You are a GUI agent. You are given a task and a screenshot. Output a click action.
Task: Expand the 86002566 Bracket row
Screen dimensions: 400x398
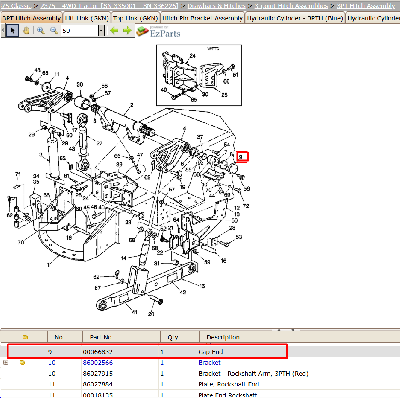pos(5,362)
